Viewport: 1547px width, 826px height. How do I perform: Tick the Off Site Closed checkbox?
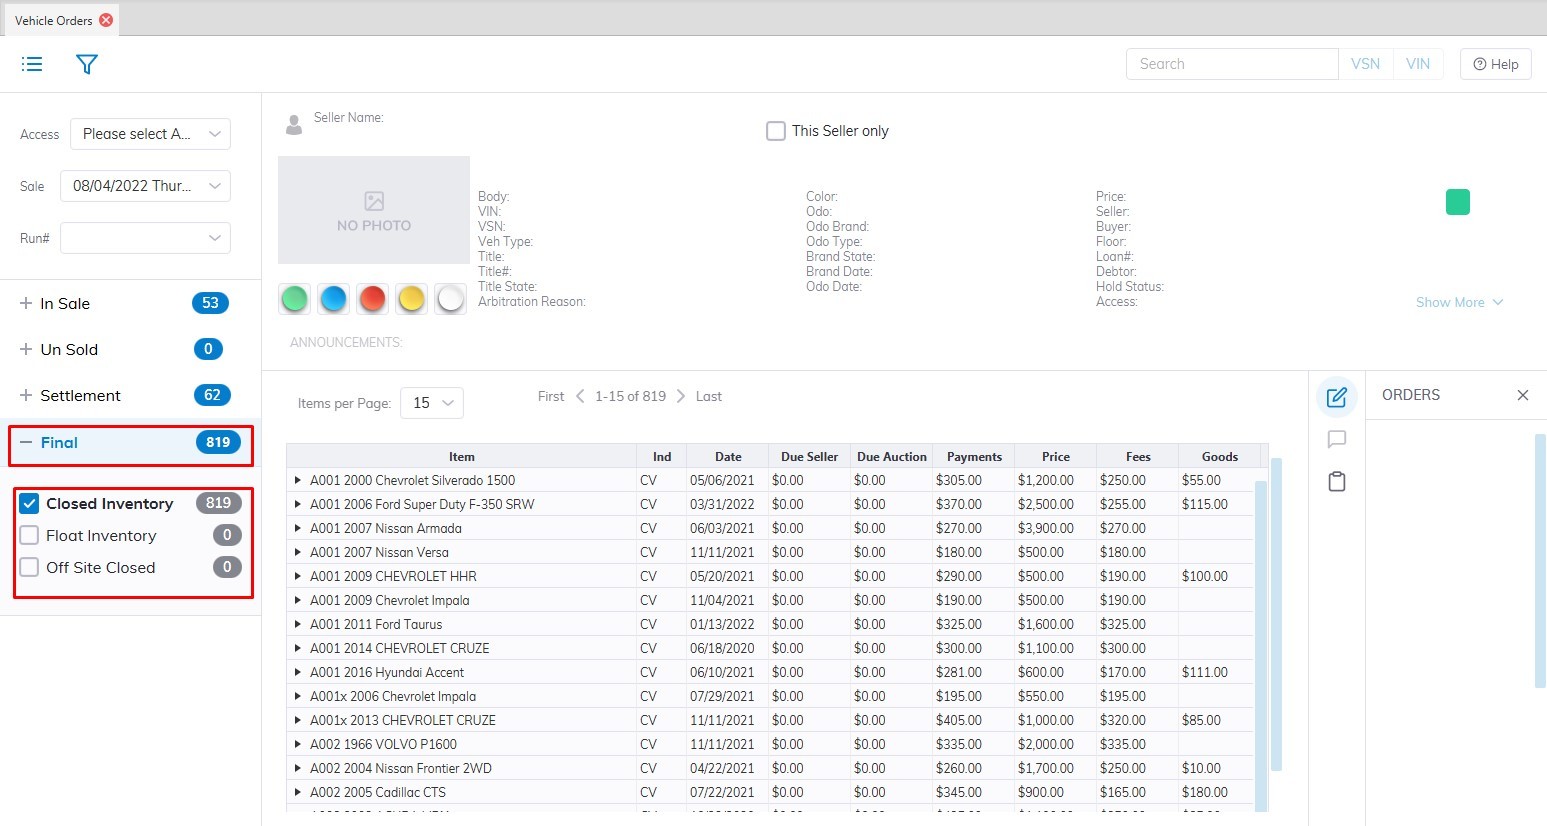[x=30, y=568]
